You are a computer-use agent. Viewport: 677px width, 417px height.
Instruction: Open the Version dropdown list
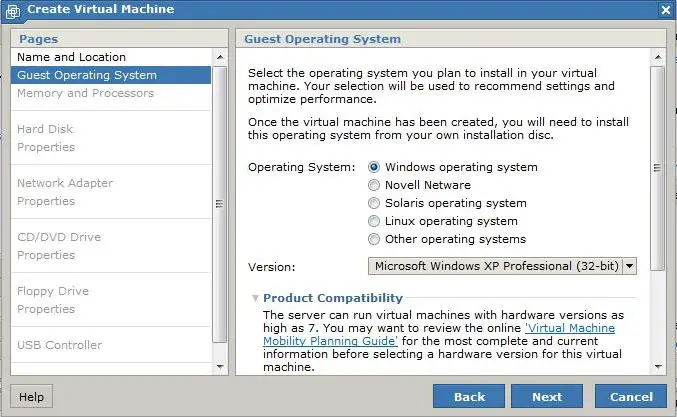click(x=502, y=266)
